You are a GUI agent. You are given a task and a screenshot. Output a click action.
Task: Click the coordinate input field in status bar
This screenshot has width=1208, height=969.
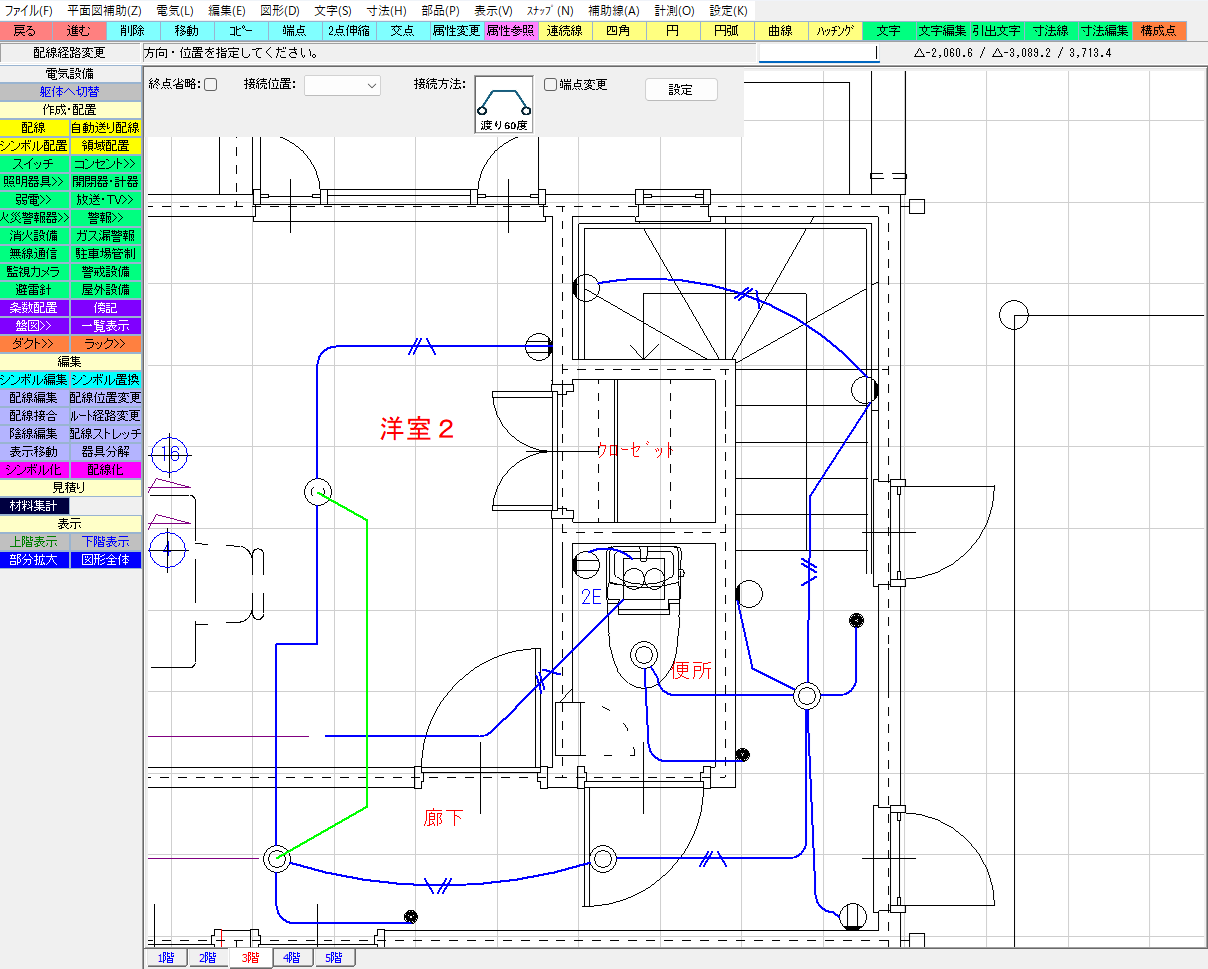pos(818,53)
